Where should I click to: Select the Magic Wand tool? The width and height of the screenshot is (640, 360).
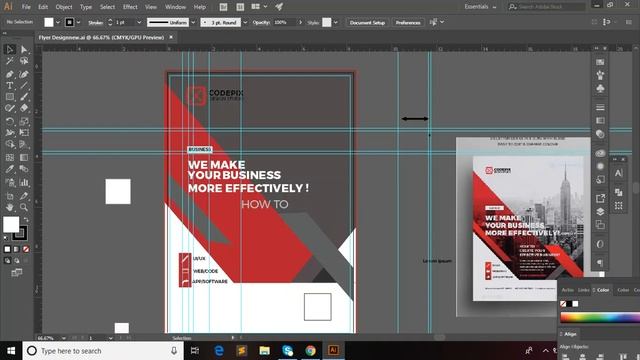(x=9, y=61)
